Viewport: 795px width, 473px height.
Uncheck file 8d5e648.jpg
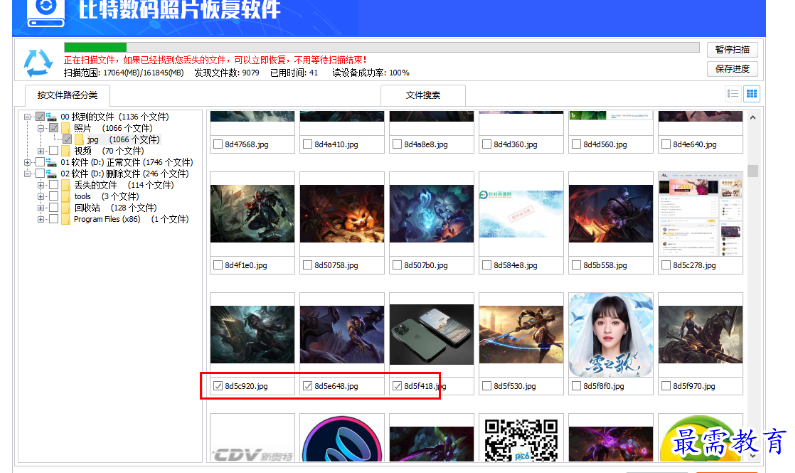(307, 386)
